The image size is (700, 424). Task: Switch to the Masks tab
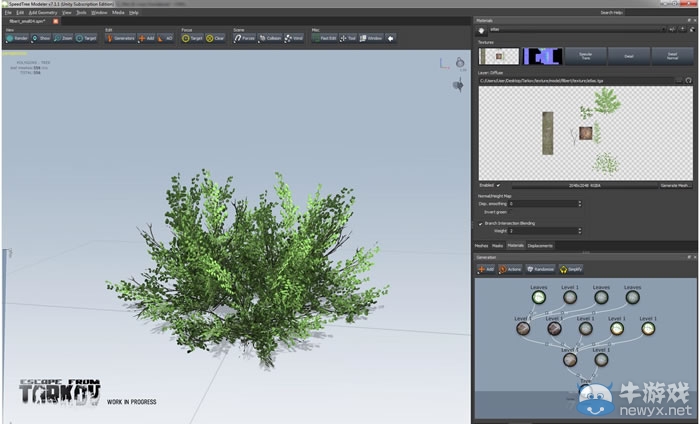point(497,246)
